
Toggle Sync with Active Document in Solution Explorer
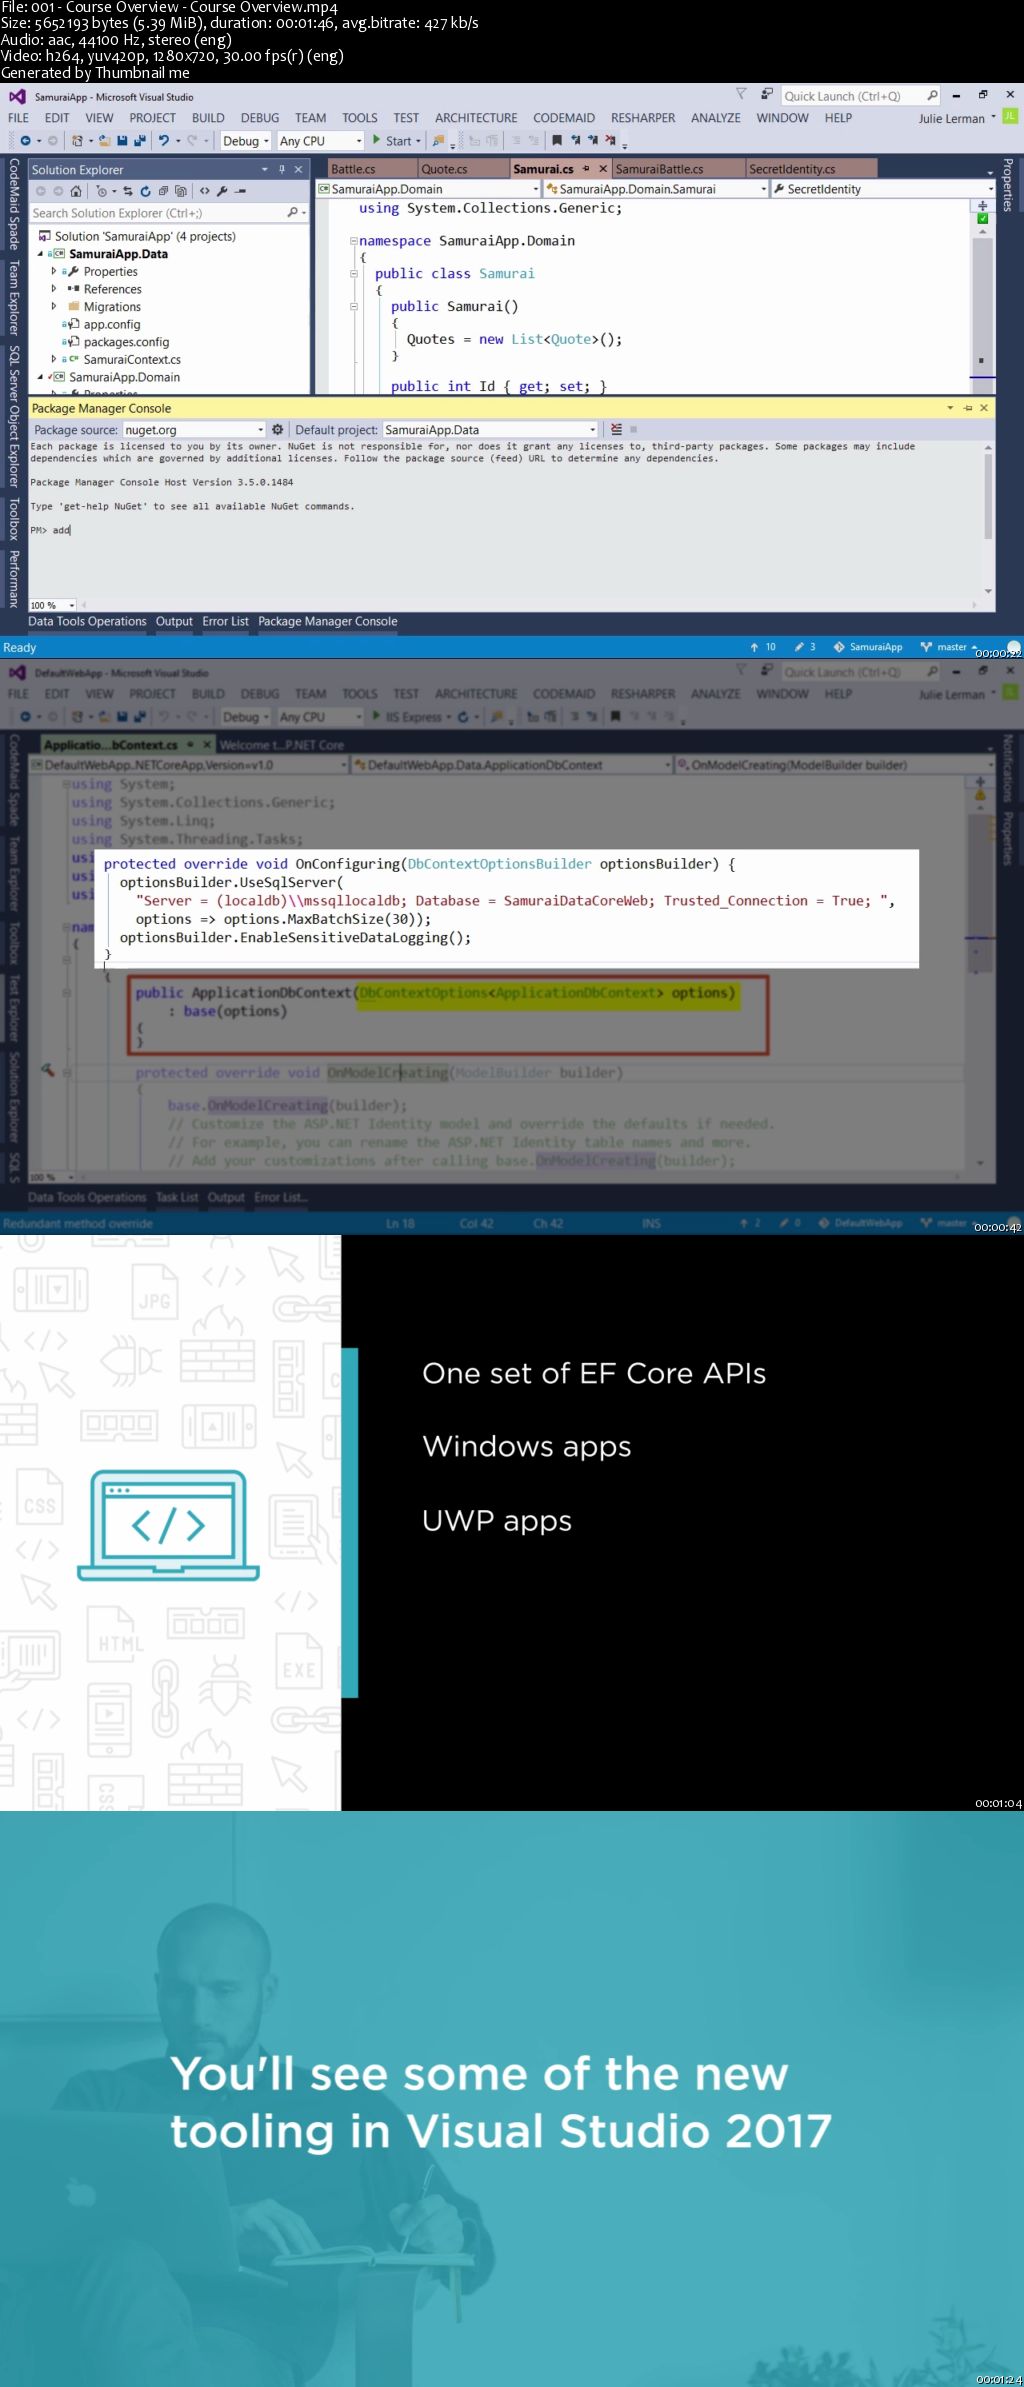point(128,191)
